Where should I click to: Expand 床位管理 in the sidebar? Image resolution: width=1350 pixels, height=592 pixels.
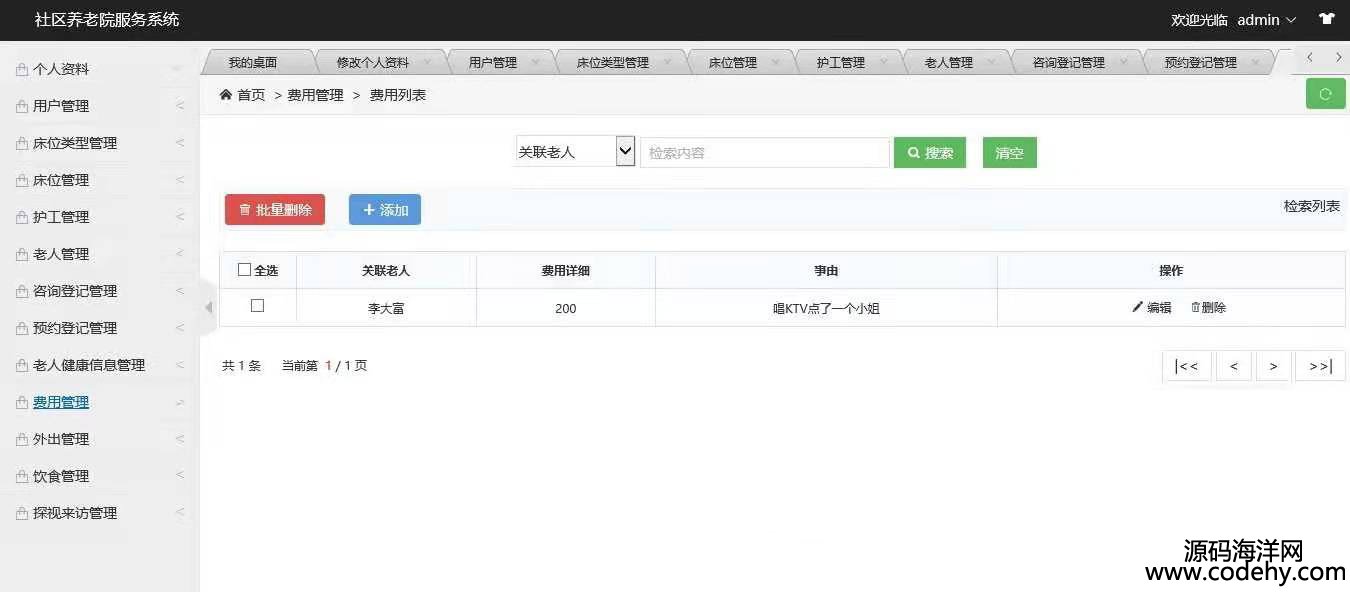[61, 180]
